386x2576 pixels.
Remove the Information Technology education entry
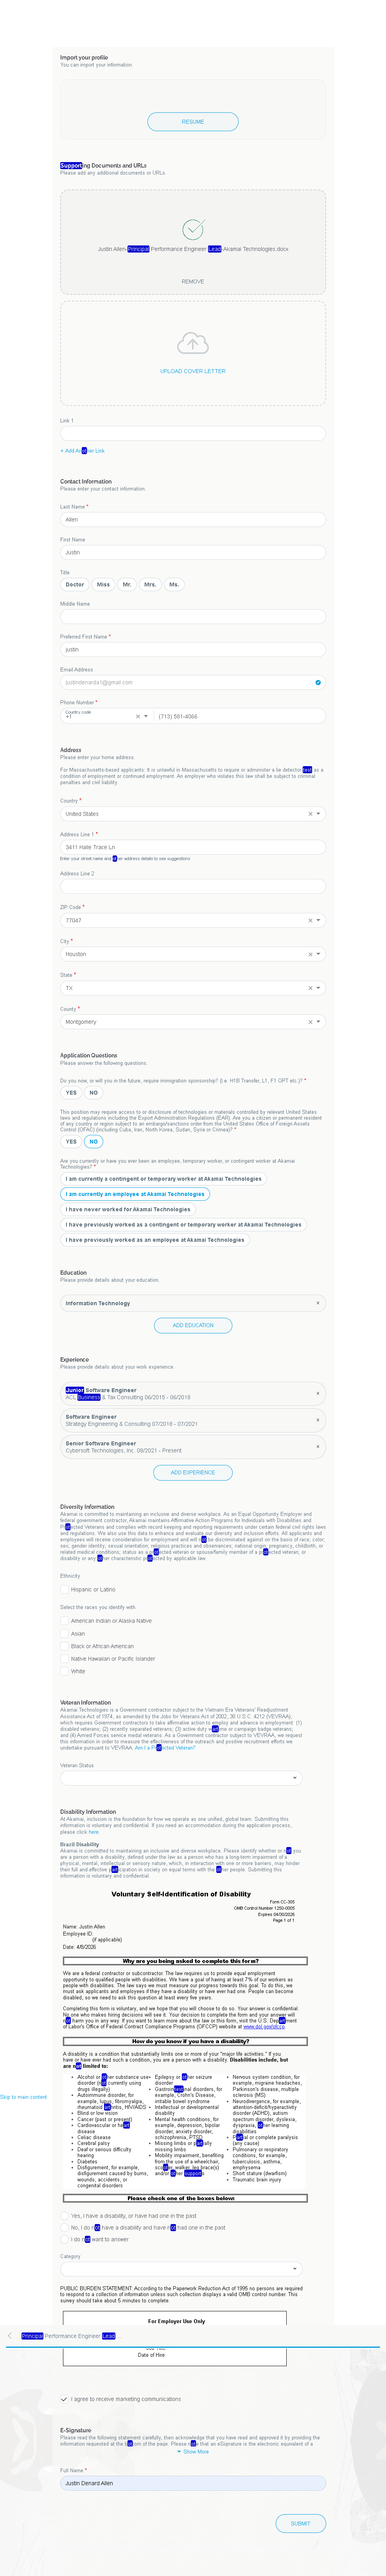[318, 1303]
